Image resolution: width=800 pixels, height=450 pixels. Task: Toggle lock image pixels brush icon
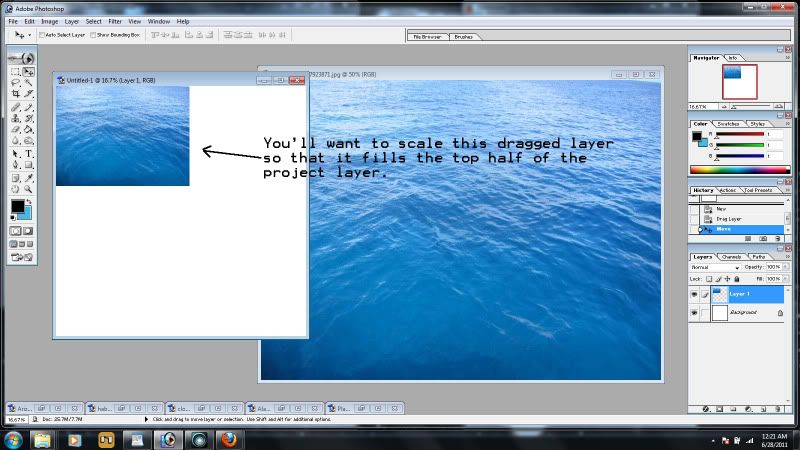[718, 279]
